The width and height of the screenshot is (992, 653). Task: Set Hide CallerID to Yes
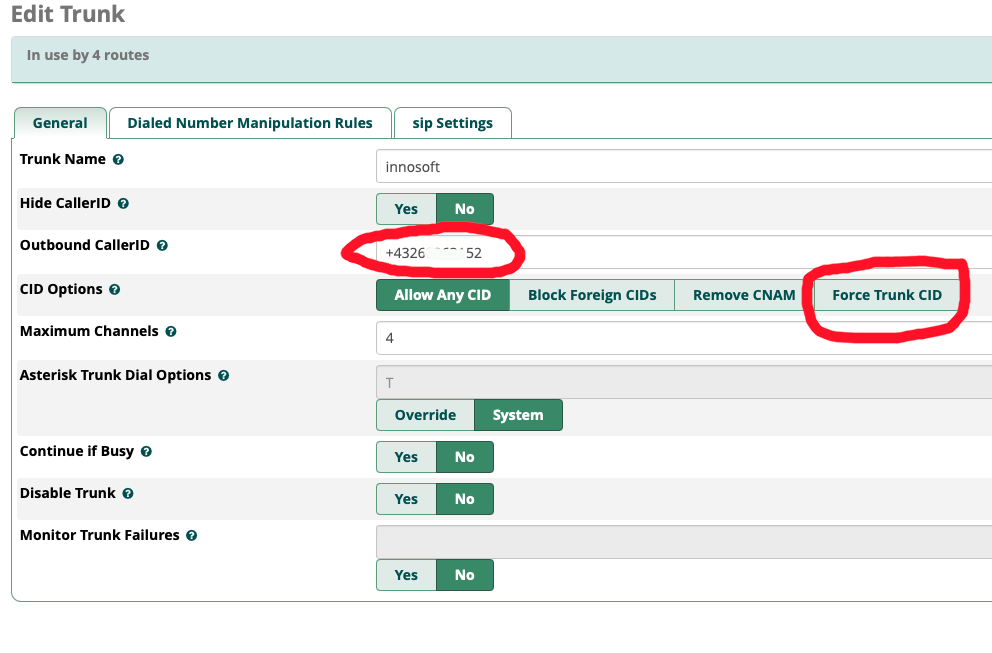(x=406, y=209)
